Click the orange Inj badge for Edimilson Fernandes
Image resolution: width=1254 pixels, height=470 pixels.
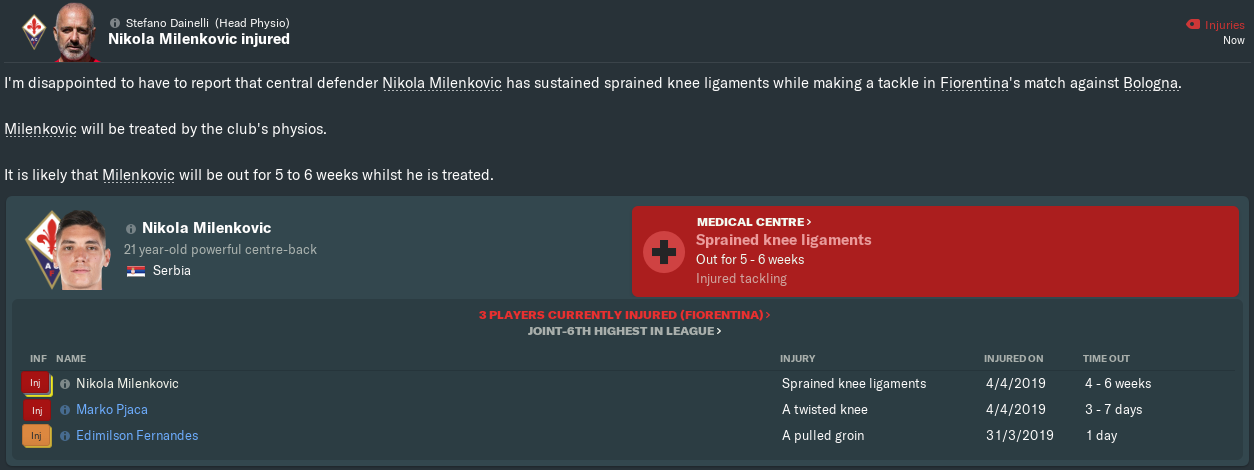click(x=36, y=436)
